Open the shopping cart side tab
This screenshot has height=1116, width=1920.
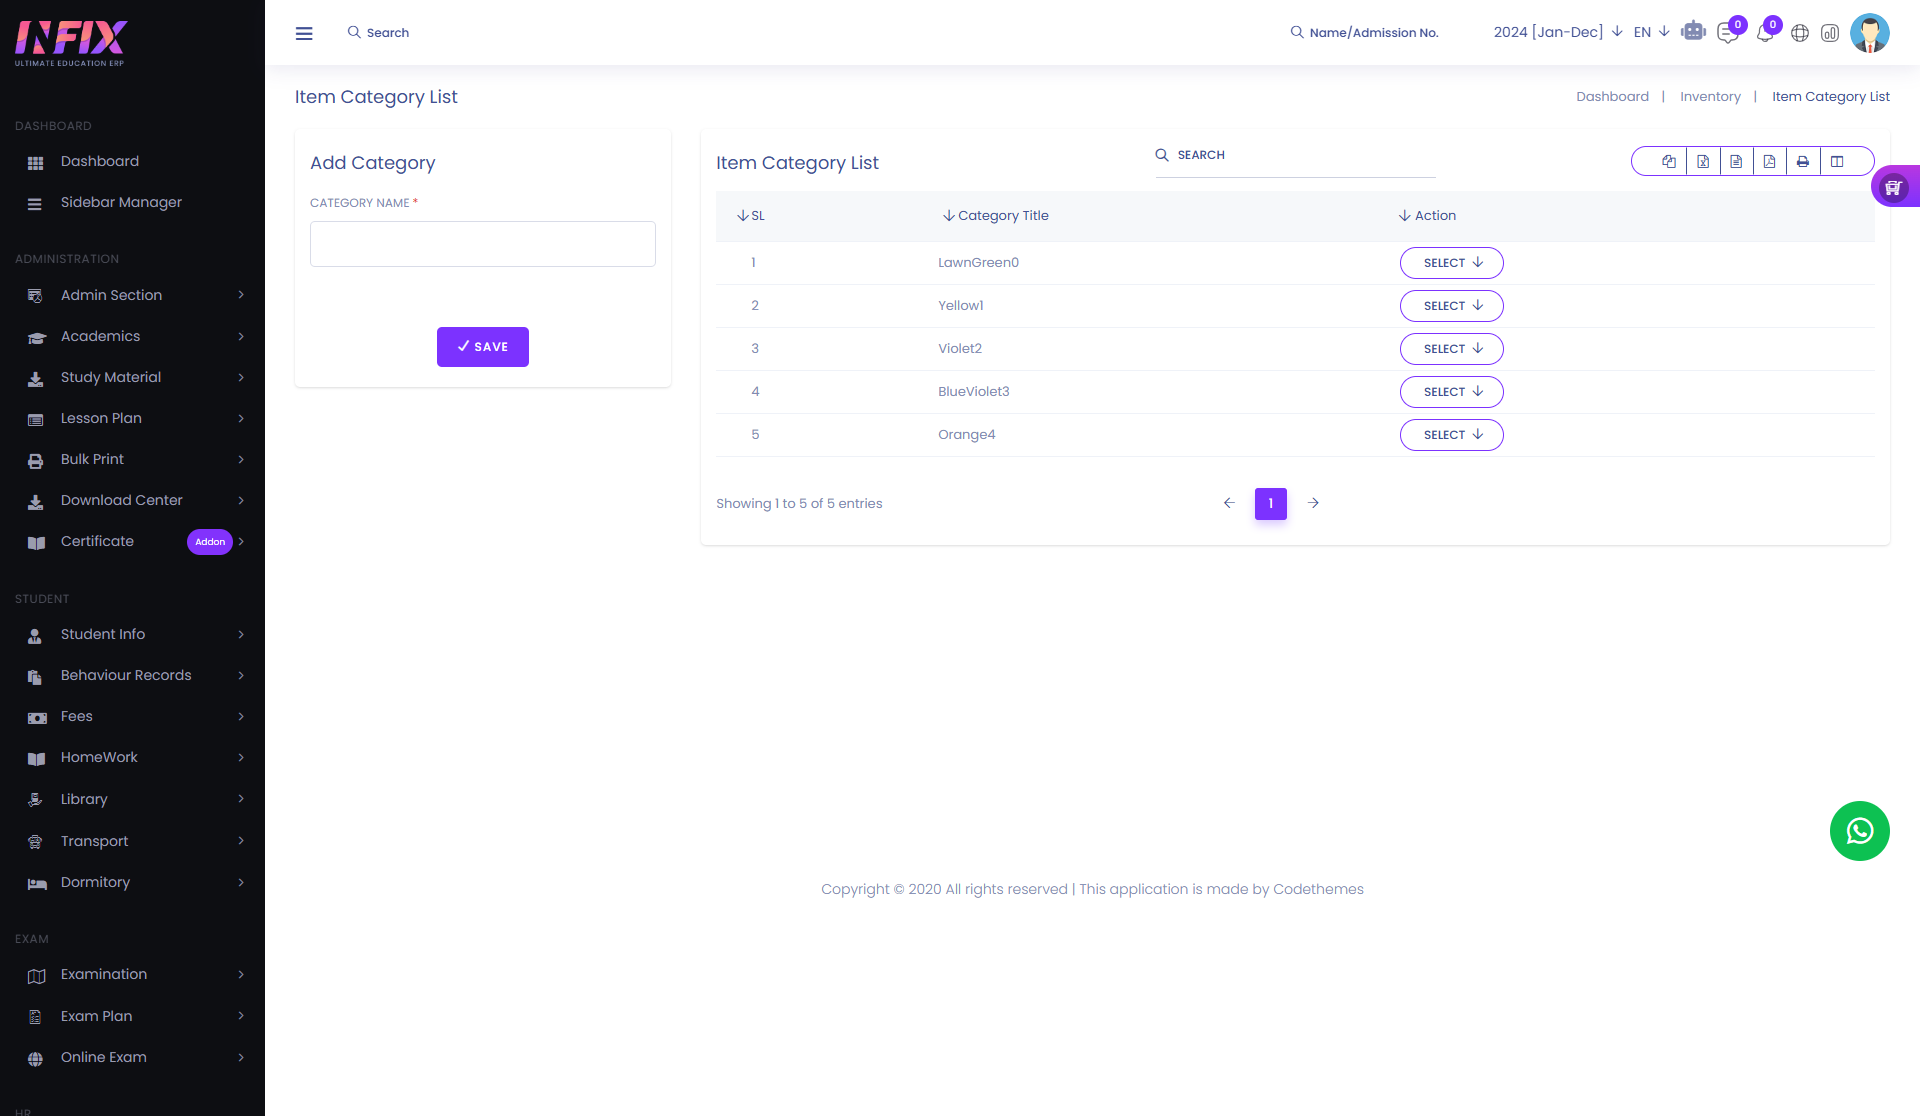point(1893,187)
